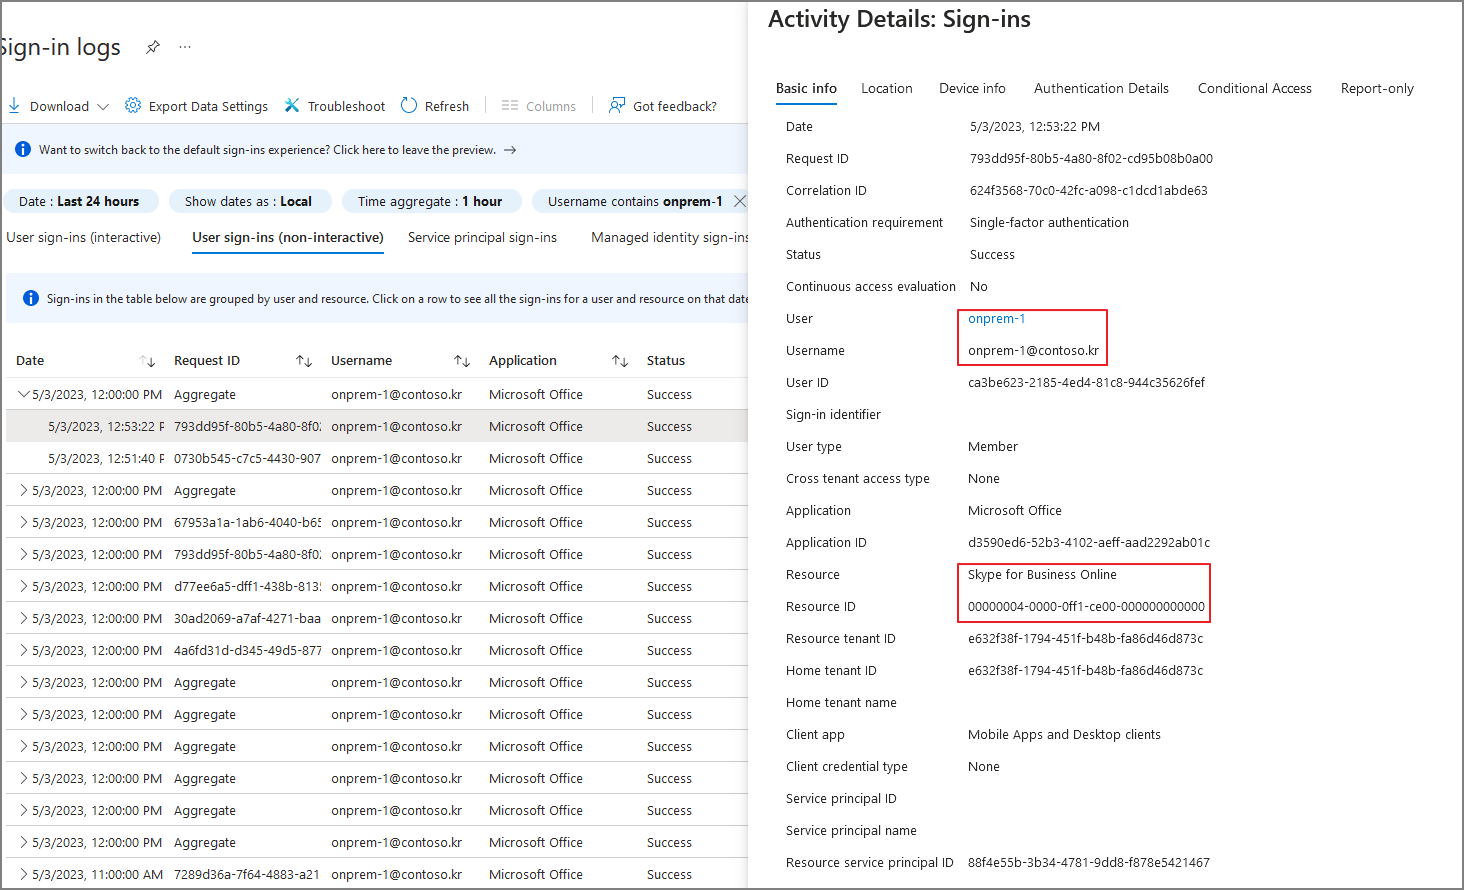Open the Report-only tab
This screenshot has height=890, width=1464.
click(1377, 88)
